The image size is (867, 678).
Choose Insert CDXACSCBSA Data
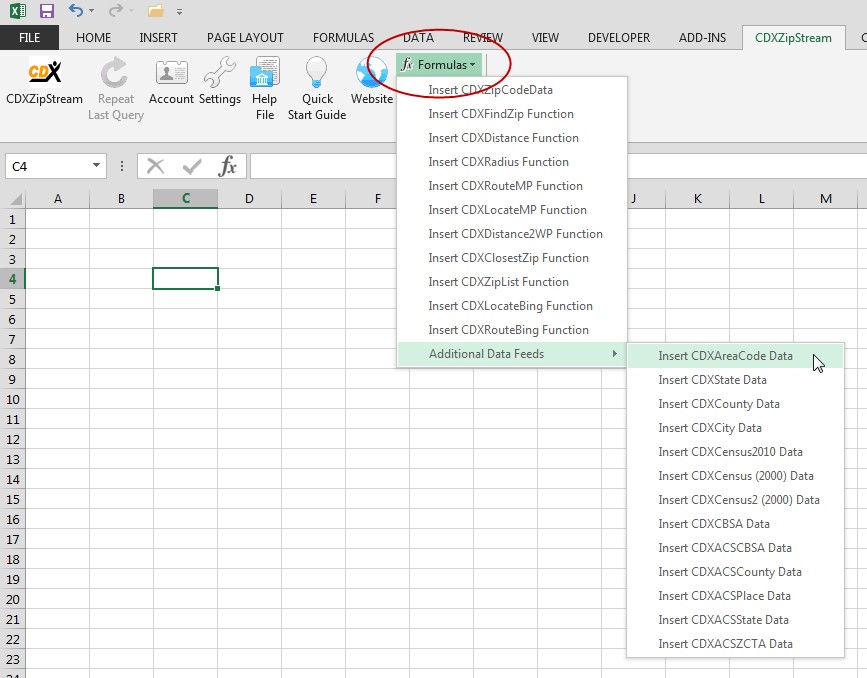(735, 548)
